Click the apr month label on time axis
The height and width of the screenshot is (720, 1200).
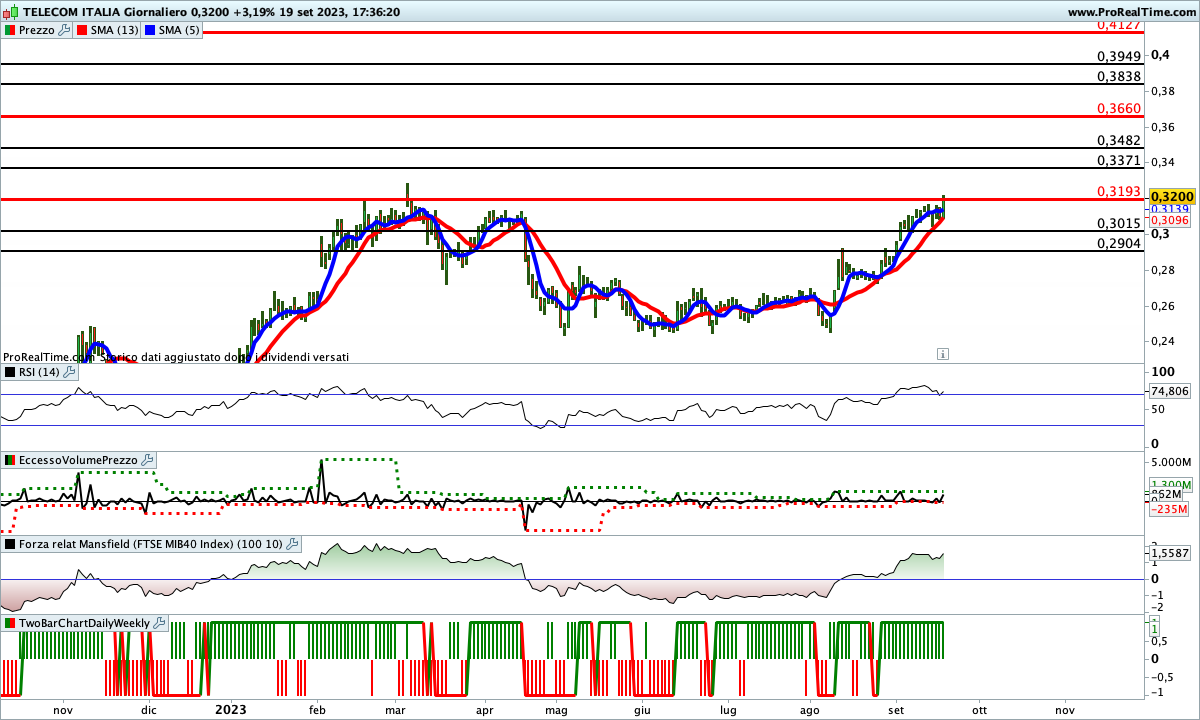pos(486,709)
